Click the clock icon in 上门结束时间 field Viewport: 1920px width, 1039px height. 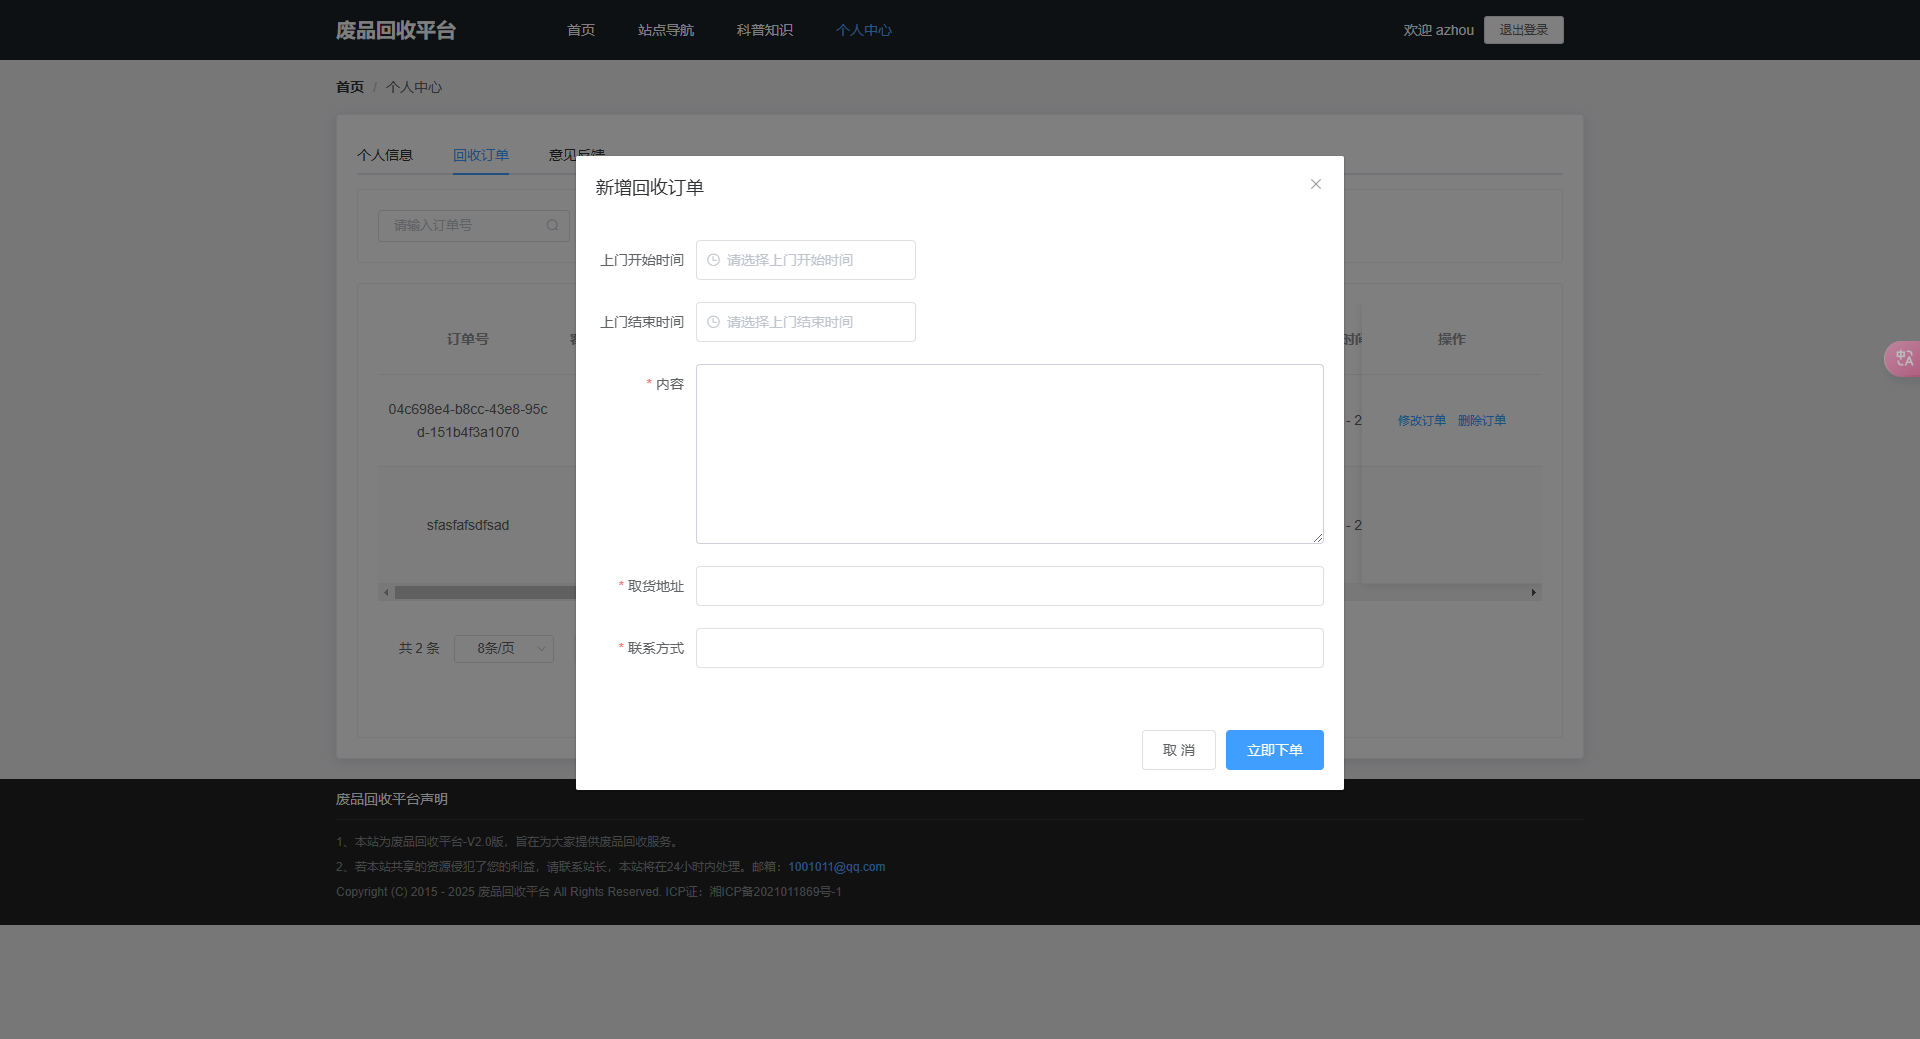pyautogui.click(x=713, y=322)
